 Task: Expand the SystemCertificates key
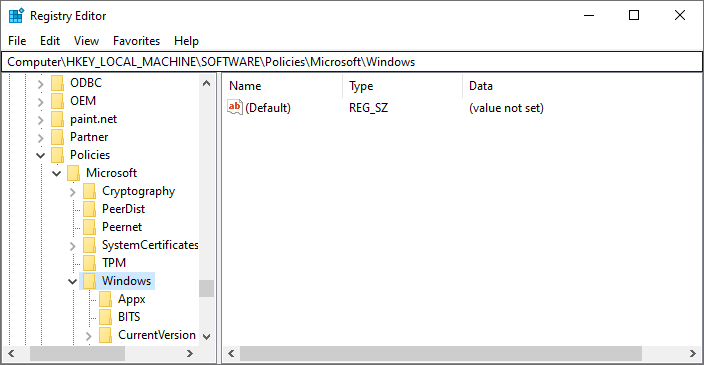[73, 246]
